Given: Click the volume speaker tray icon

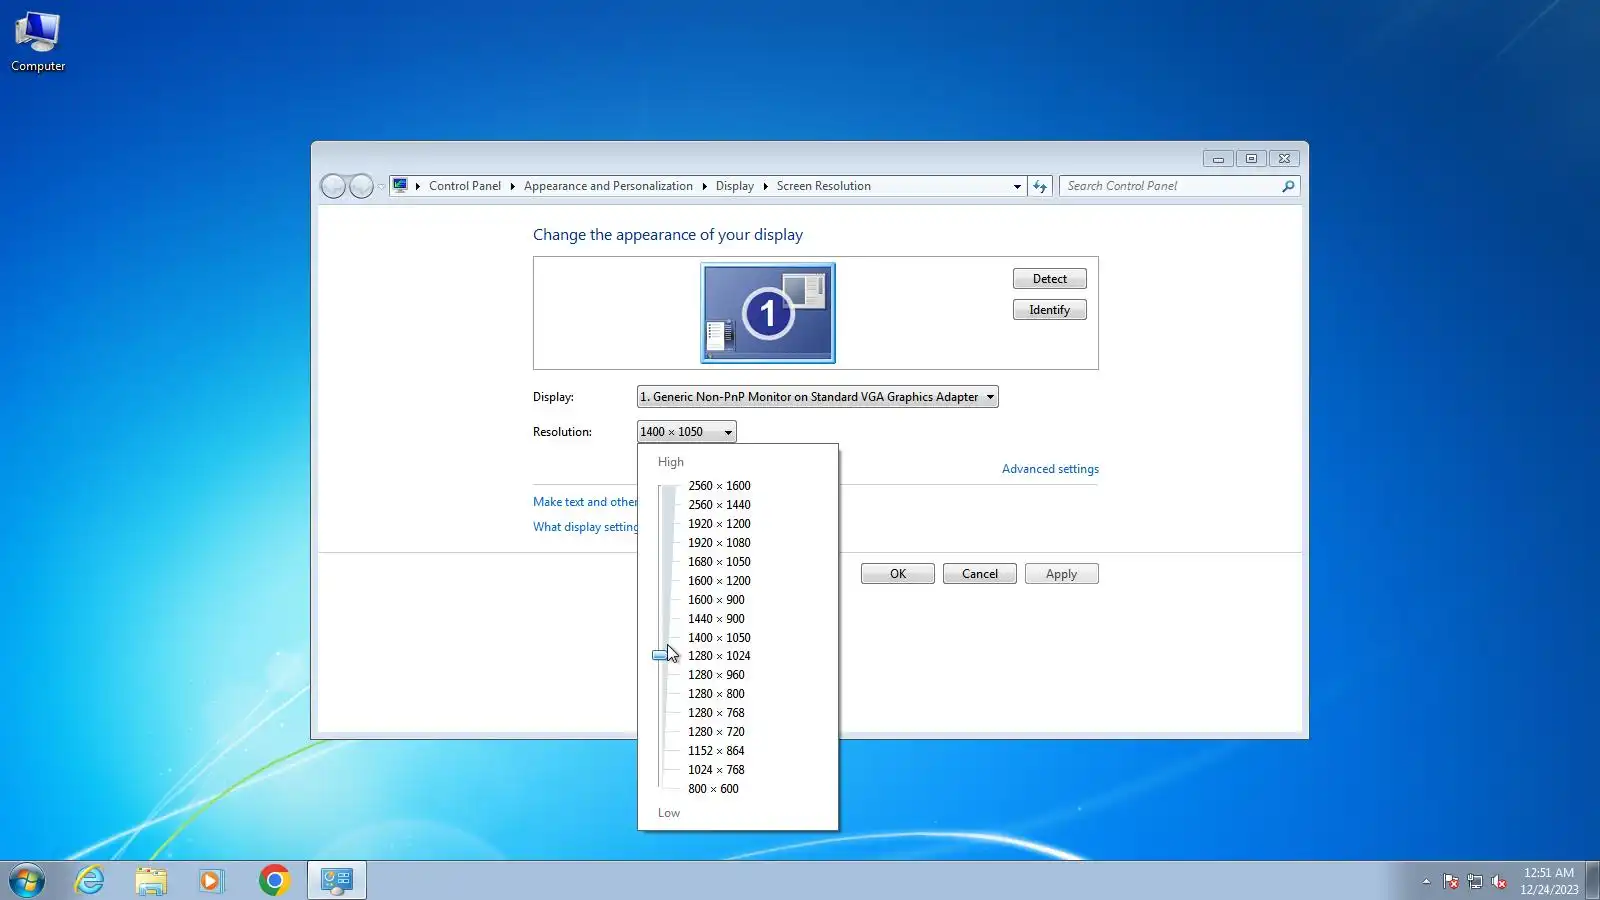Looking at the screenshot, I should (1499, 881).
